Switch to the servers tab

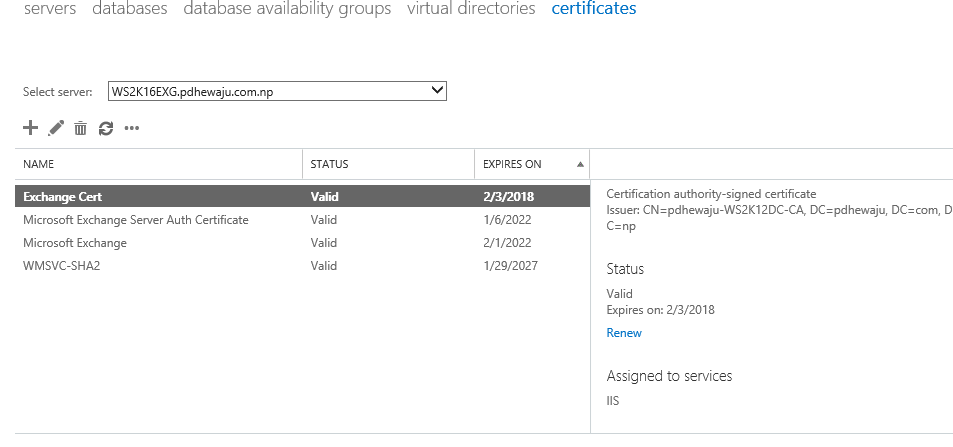point(50,9)
